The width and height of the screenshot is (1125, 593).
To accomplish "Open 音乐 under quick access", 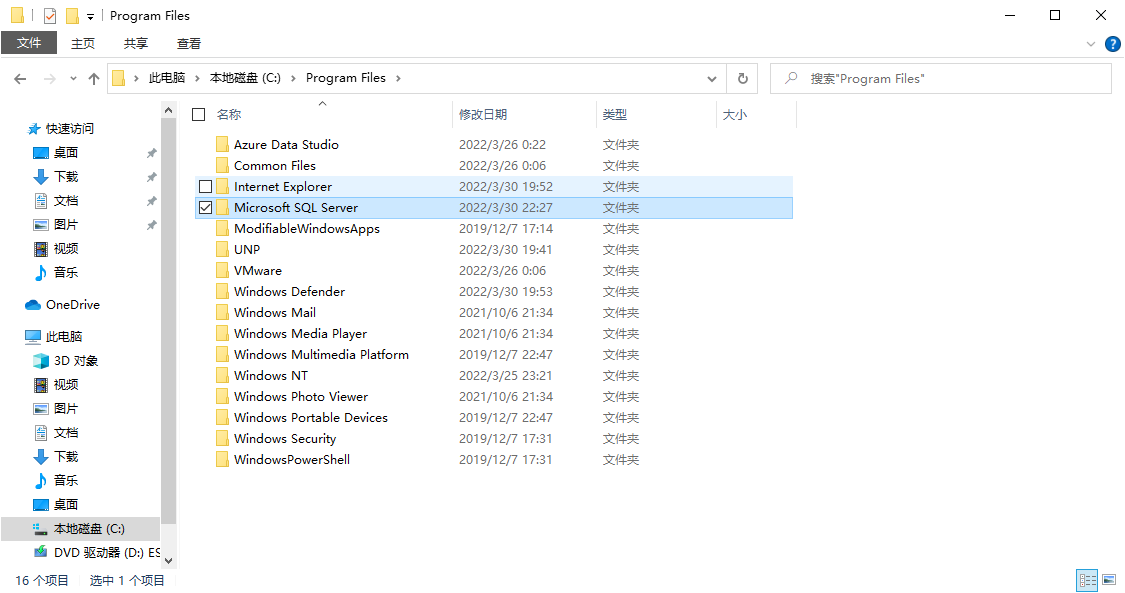I will pyautogui.click(x=66, y=272).
